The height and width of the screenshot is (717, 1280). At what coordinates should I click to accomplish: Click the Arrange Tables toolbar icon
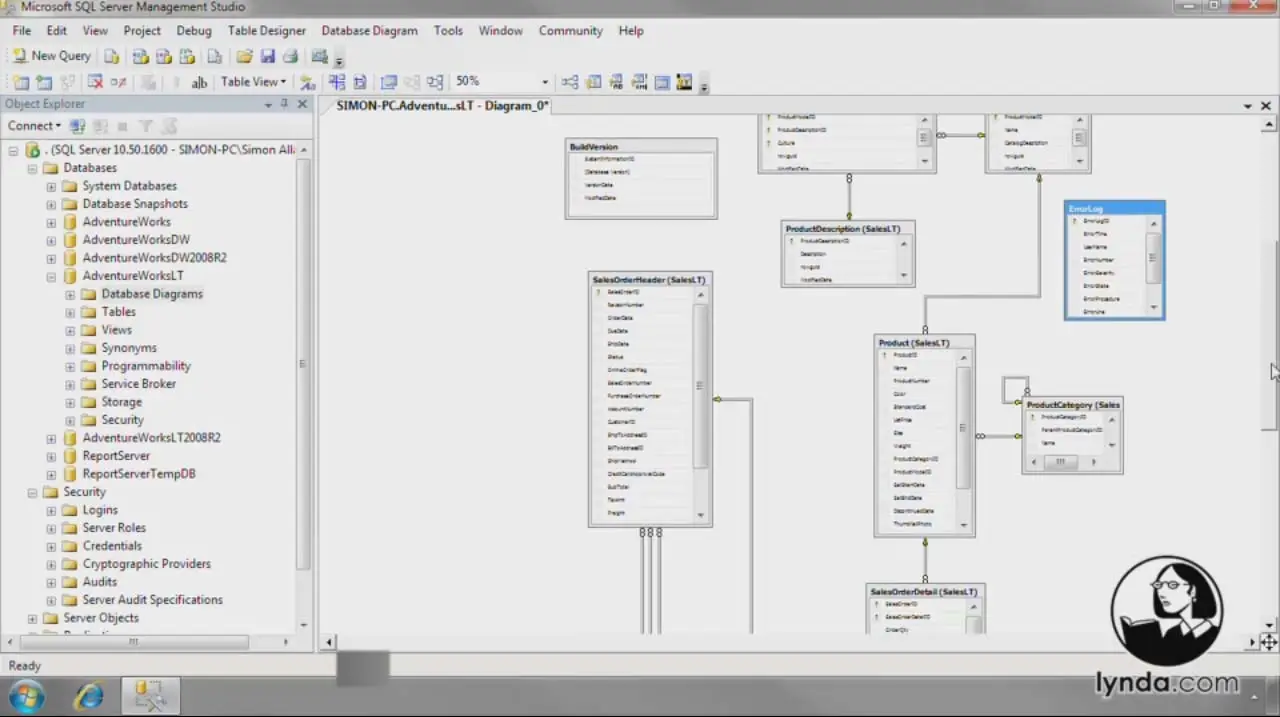(x=435, y=82)
